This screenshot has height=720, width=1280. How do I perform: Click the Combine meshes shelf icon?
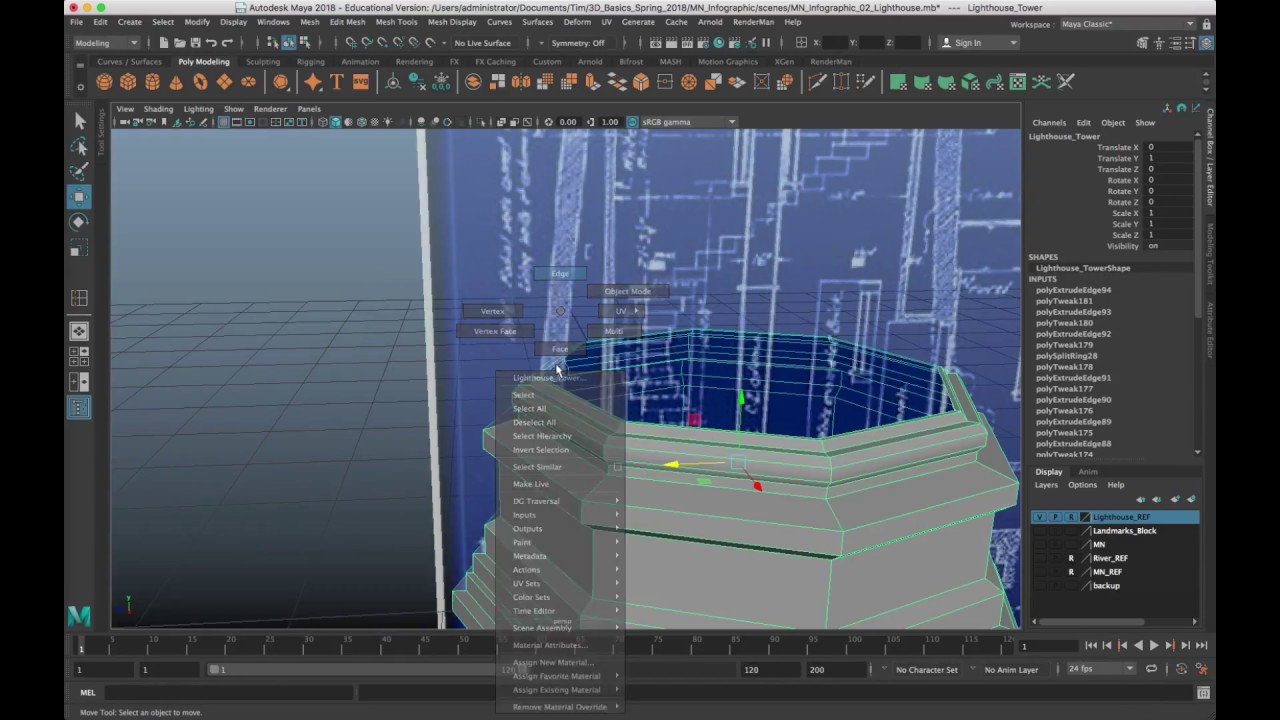click(x=473, y=82)
